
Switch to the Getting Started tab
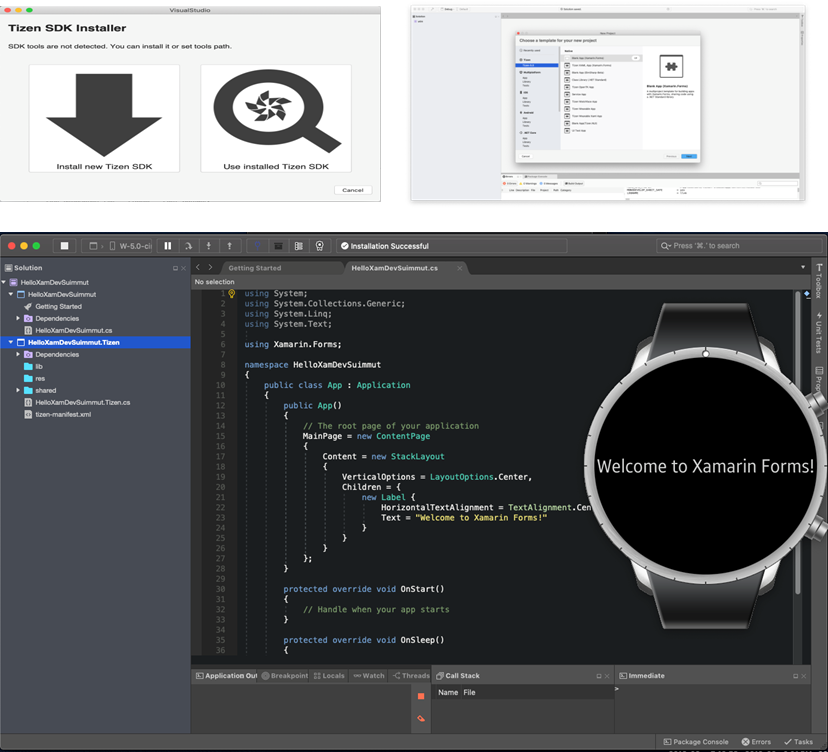254,268
